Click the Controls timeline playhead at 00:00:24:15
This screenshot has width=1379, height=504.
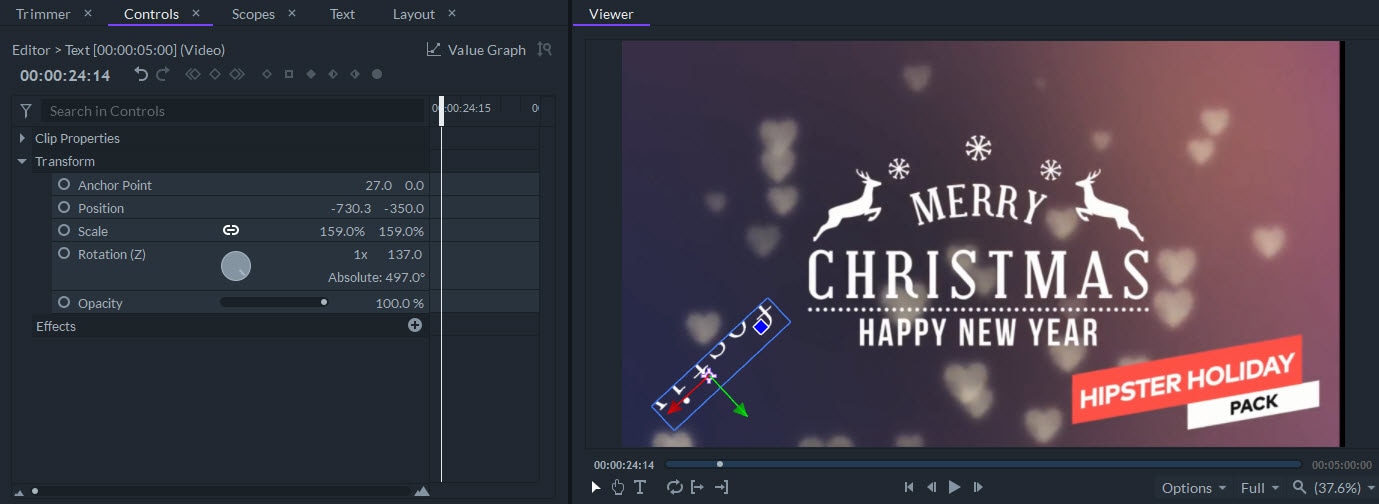441,110
